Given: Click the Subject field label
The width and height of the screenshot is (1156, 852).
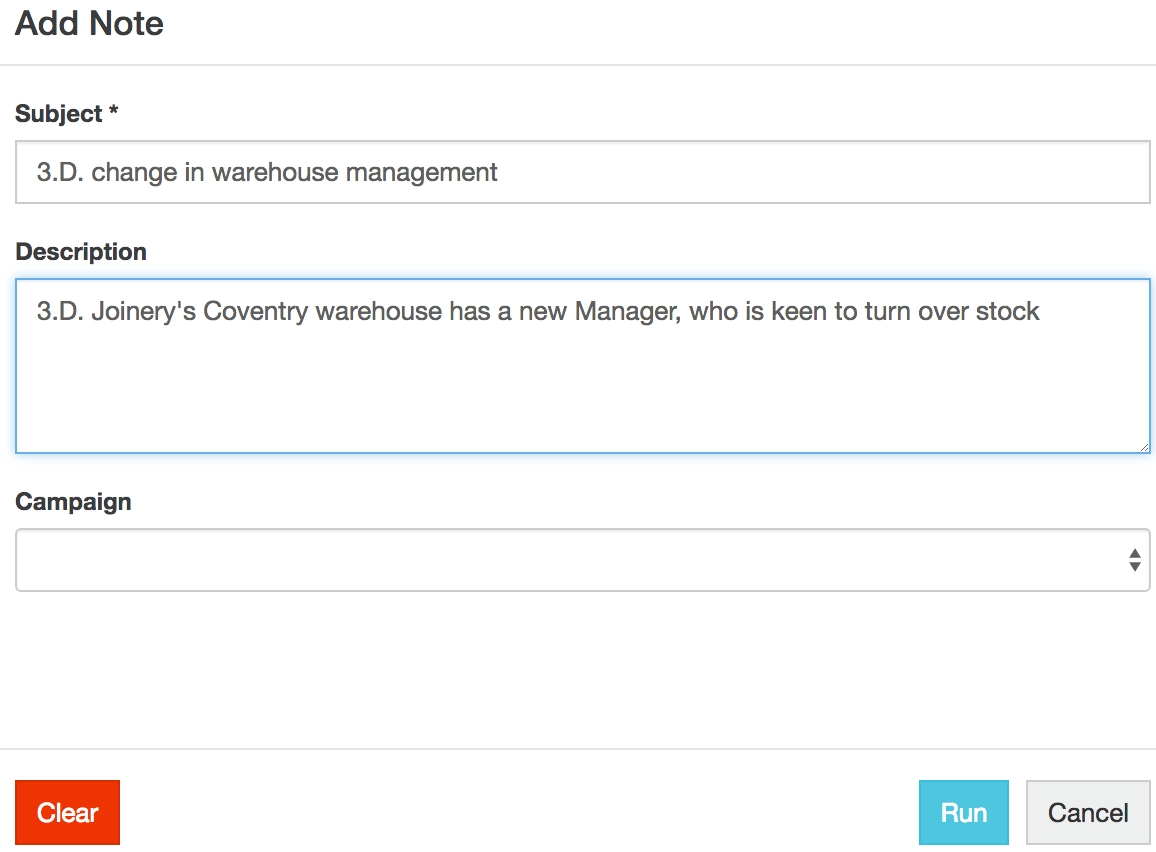Looking at the screenshot, I should click(59, 114).
